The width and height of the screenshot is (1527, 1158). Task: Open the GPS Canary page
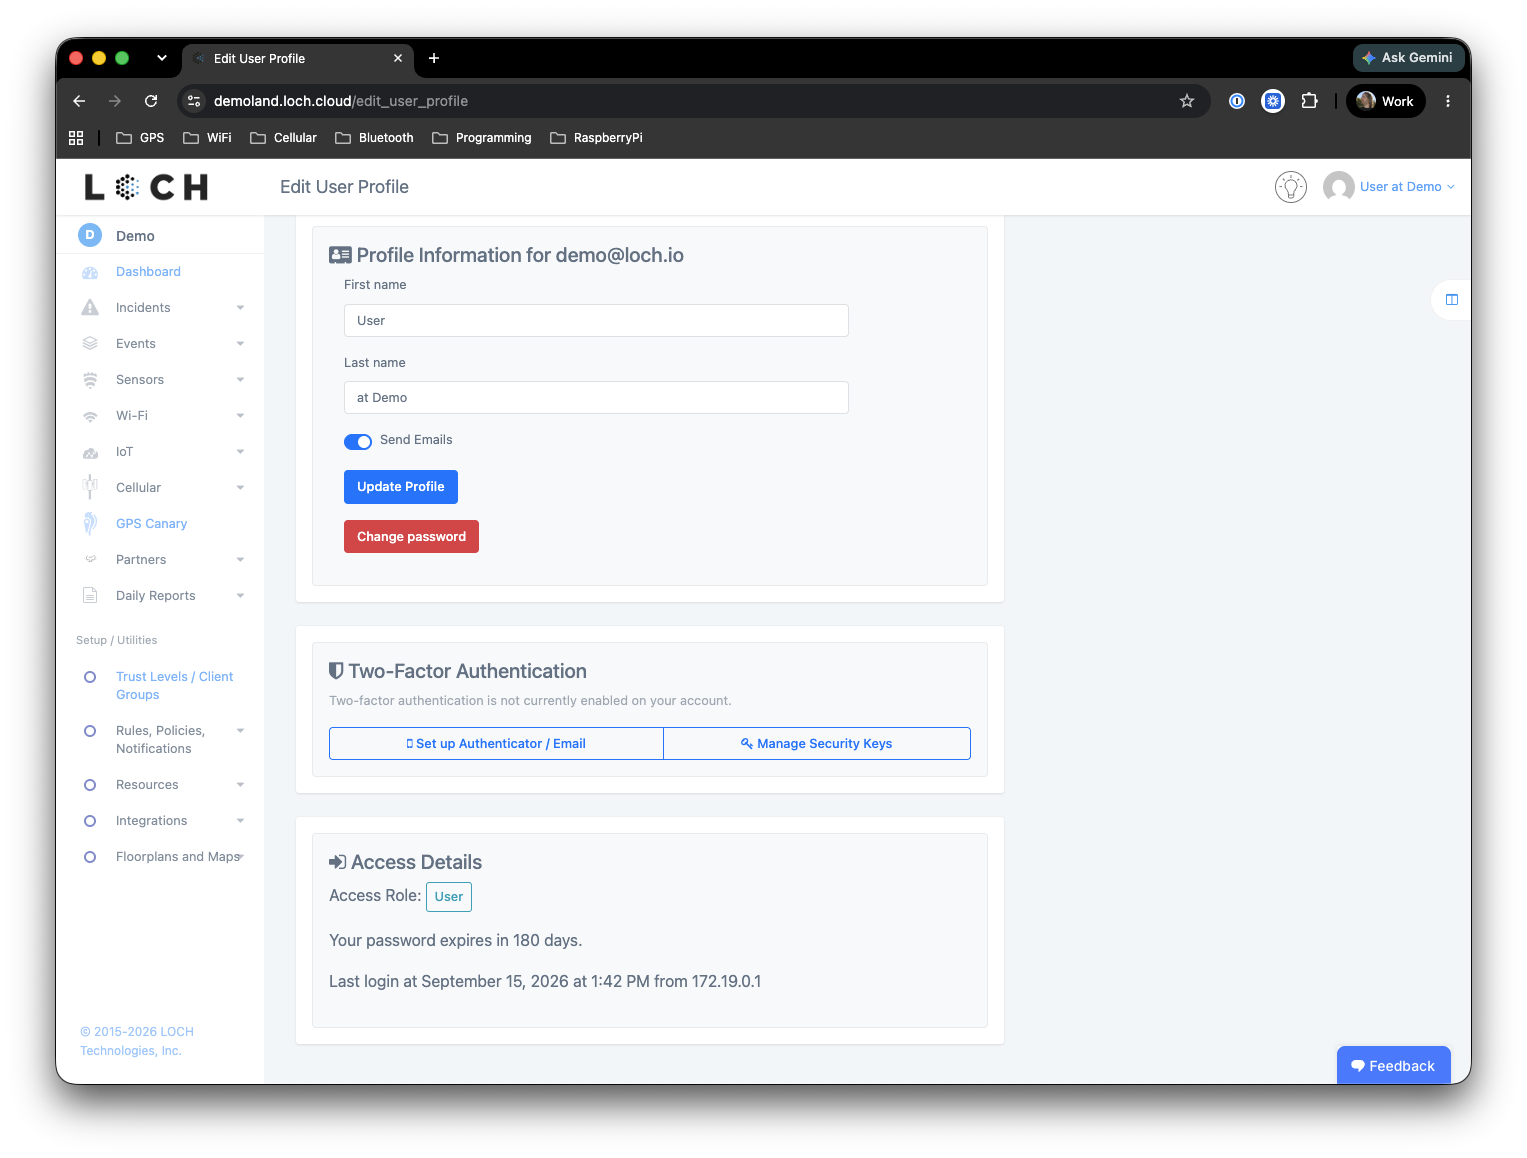coord(151,524)
